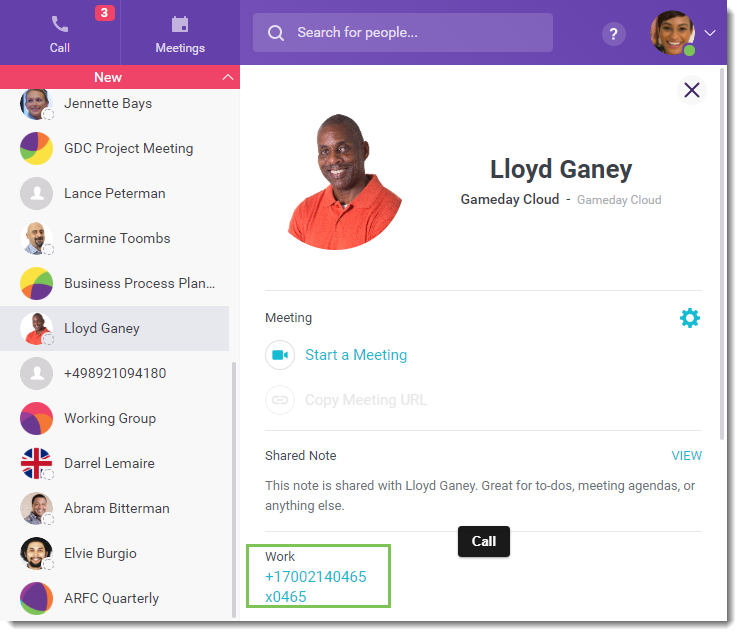Switch to the Meetings tab label
The image size is (742, 636).
(180, 48)
